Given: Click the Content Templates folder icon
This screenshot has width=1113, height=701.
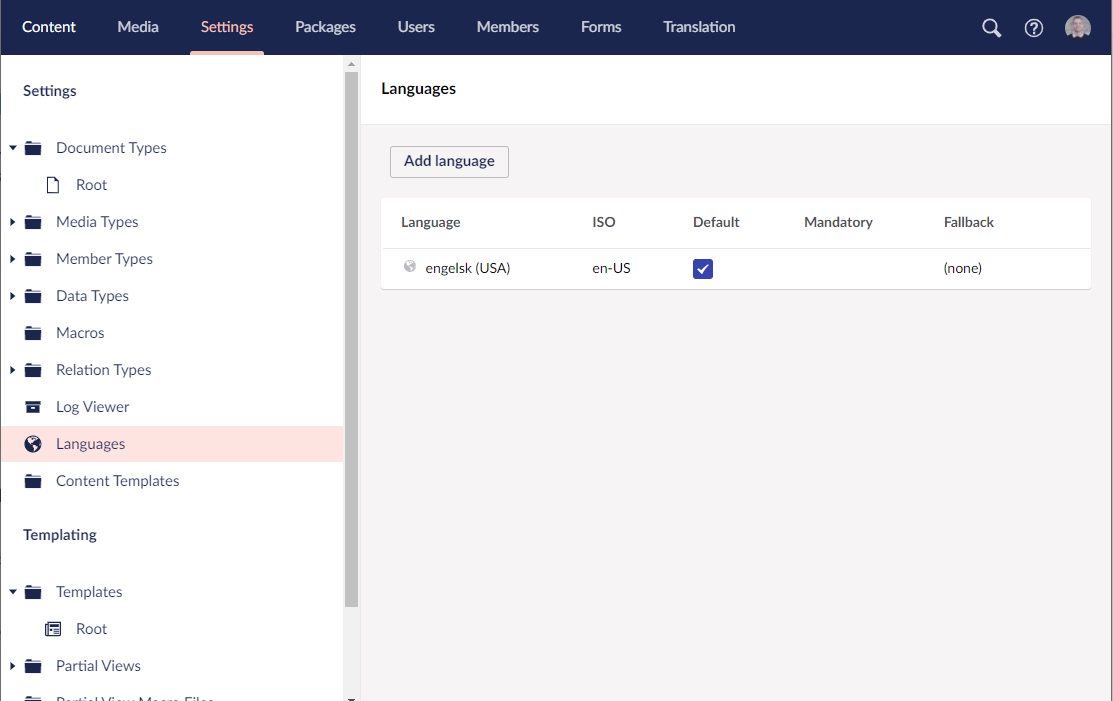Looking at the screenshot, I should [33, 480].
